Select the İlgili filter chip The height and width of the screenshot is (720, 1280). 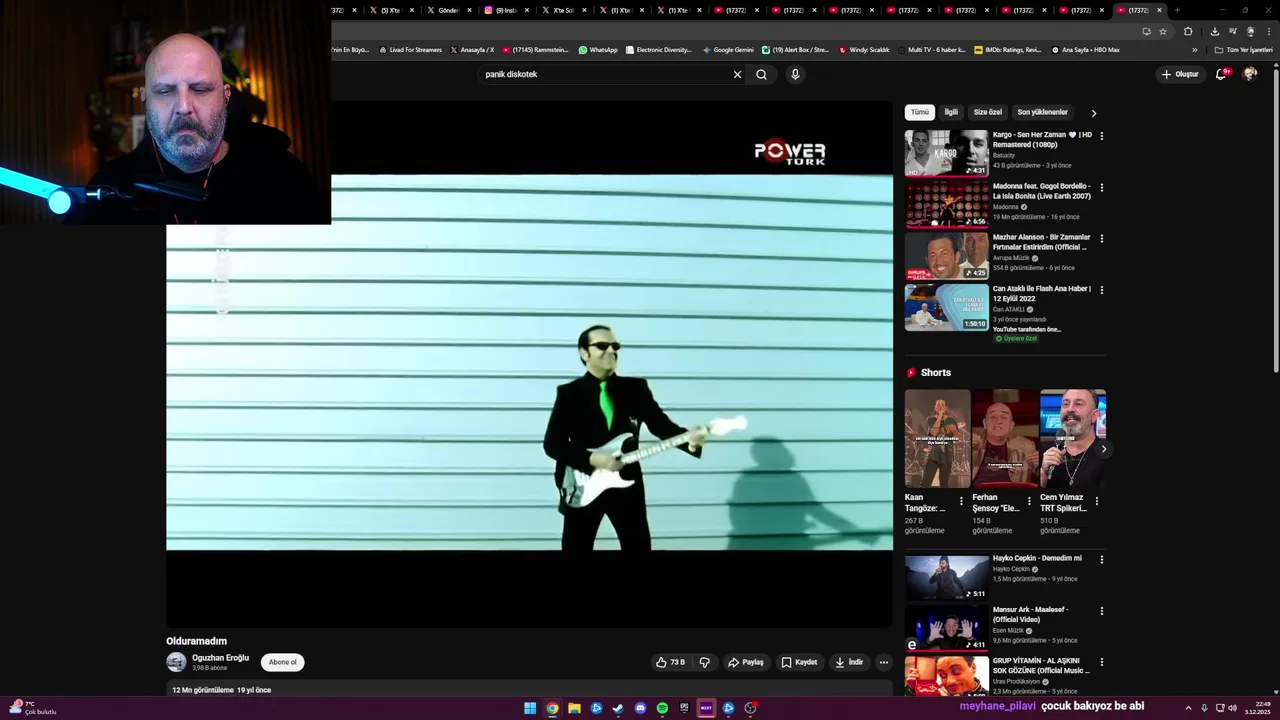point(951,112)
